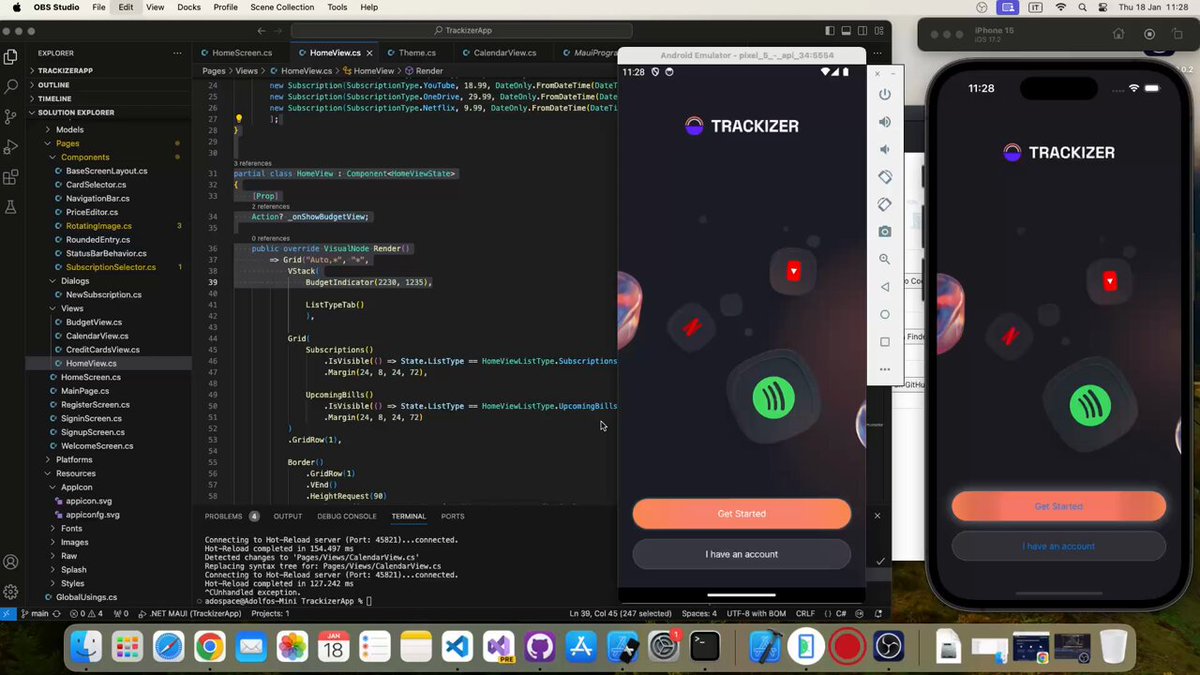Open Visual Studio Code in the Dock
The width and height of the screenshot is (1200, 675).
pyautogui.click(x=457, y=647)
